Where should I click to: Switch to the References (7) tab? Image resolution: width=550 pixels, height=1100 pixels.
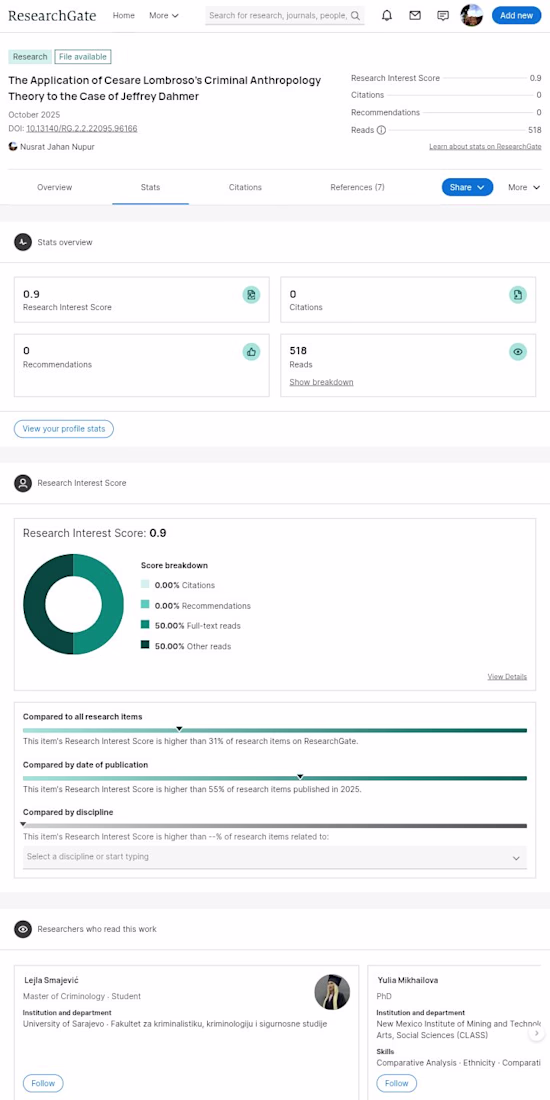[x=357, y=187]
